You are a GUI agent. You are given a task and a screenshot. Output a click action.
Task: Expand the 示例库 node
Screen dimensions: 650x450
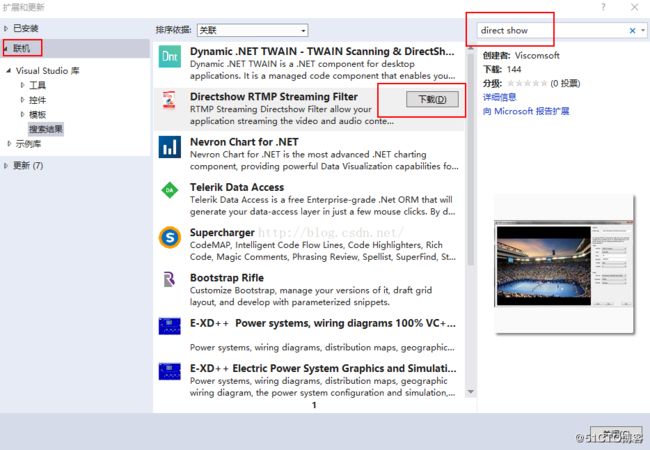click(x=8, y=144)
